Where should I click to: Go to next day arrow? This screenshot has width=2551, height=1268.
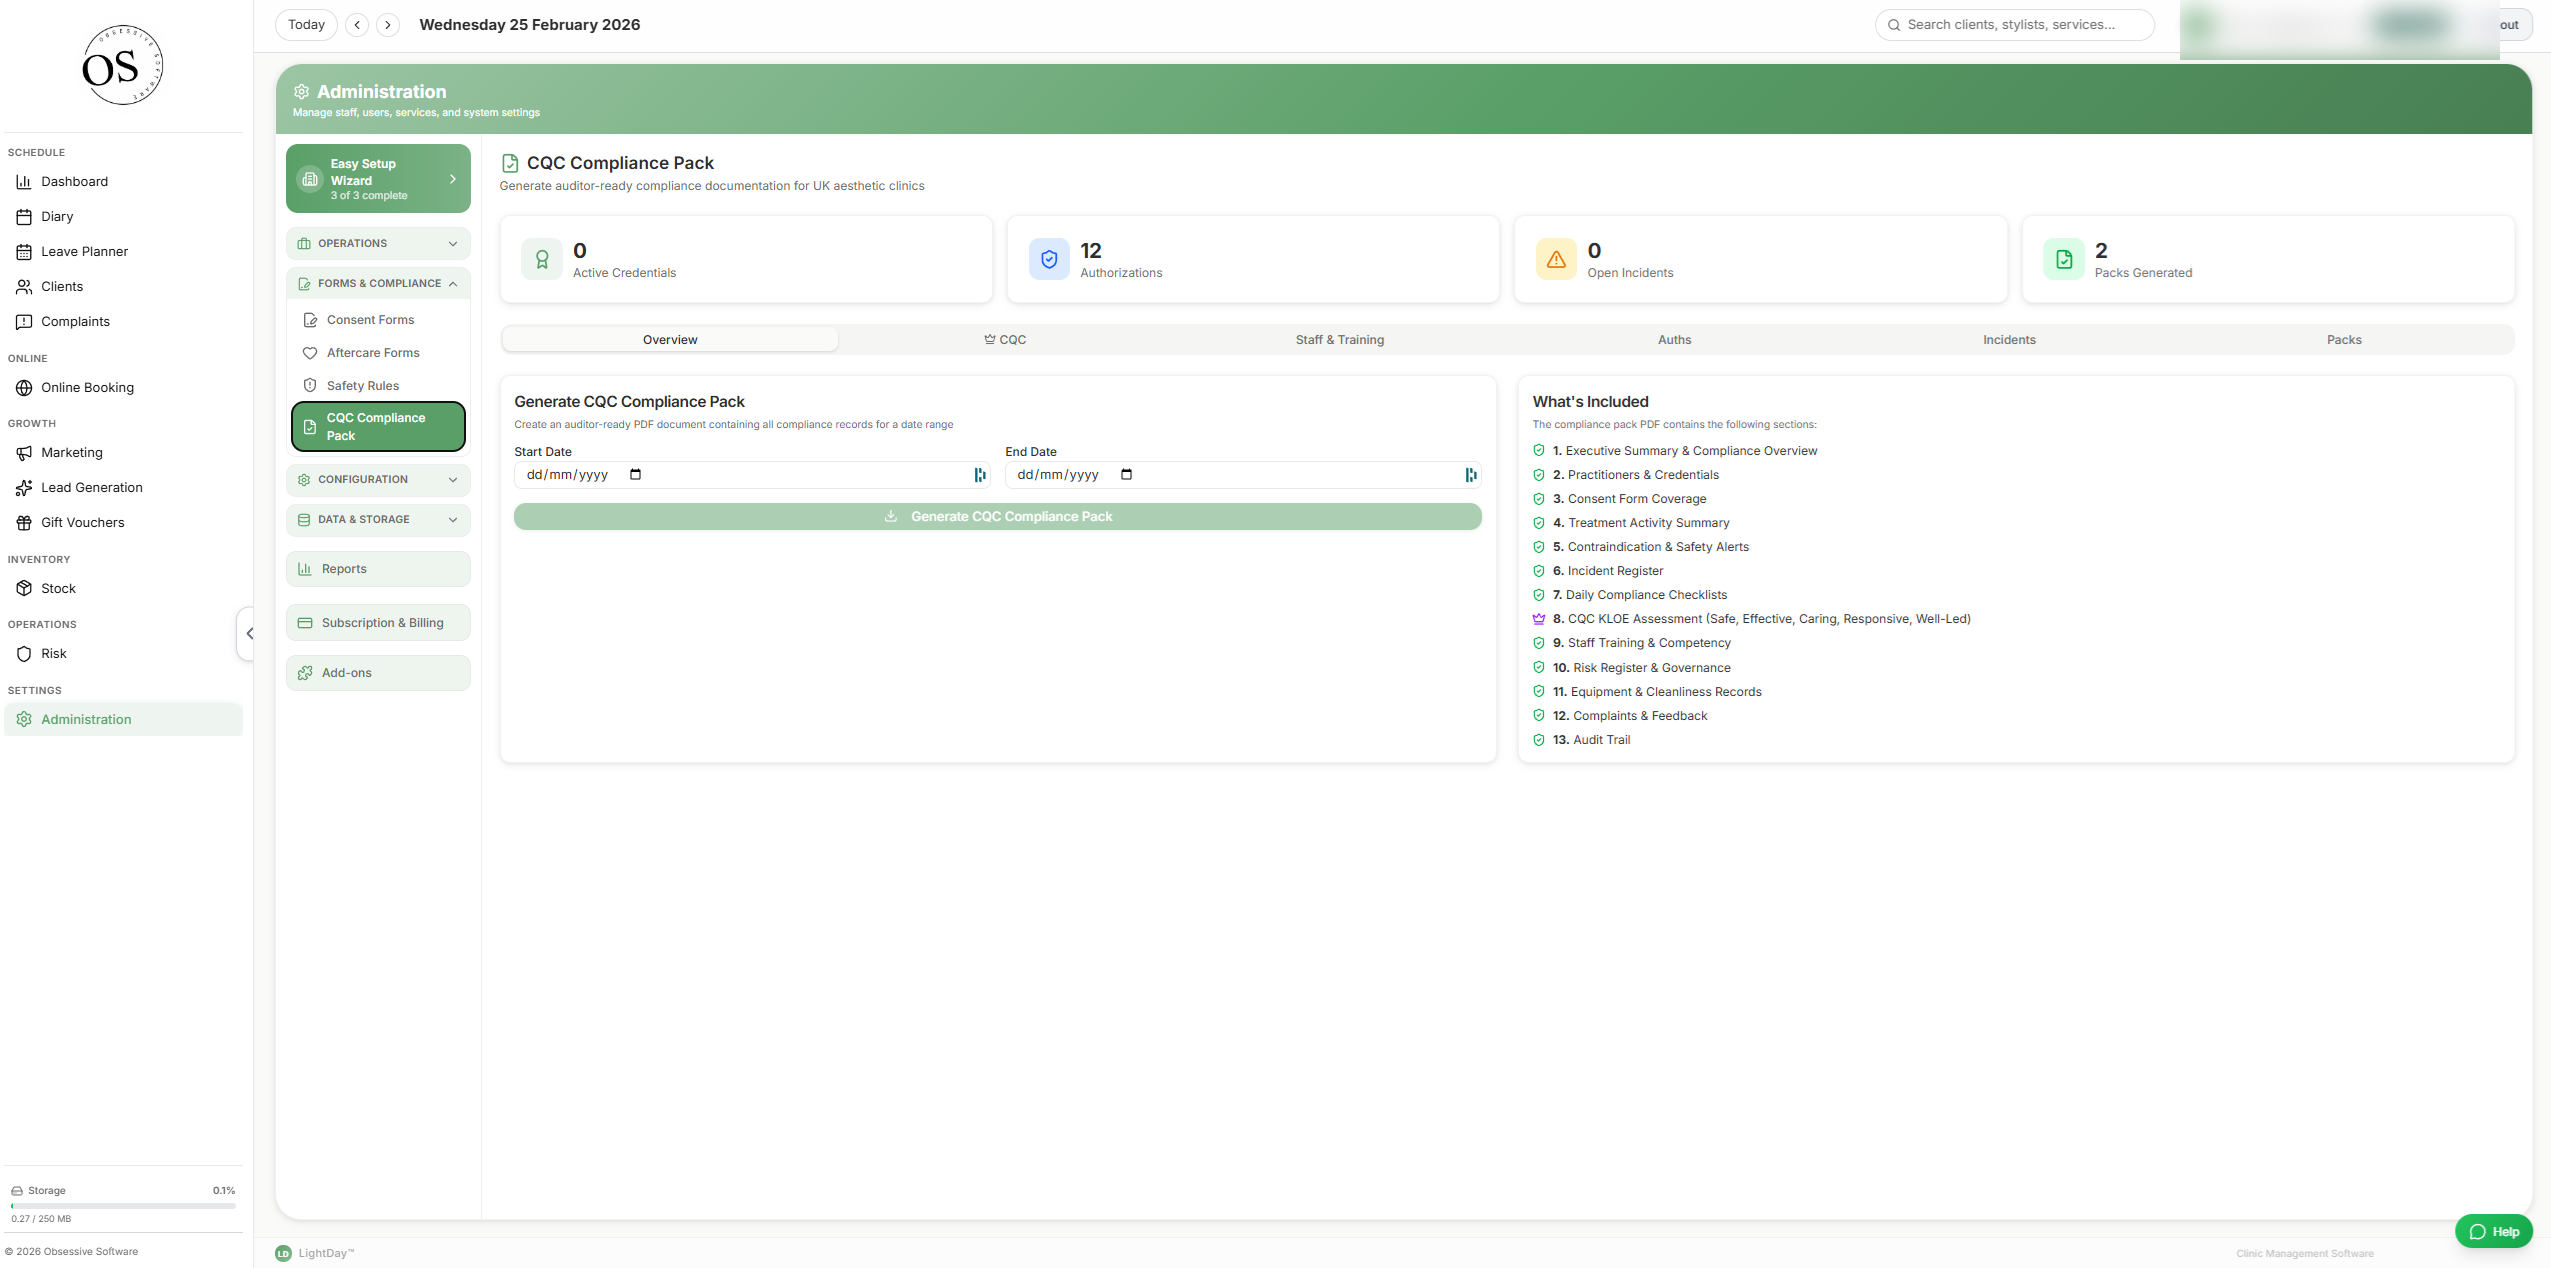[x=388, y=25]
